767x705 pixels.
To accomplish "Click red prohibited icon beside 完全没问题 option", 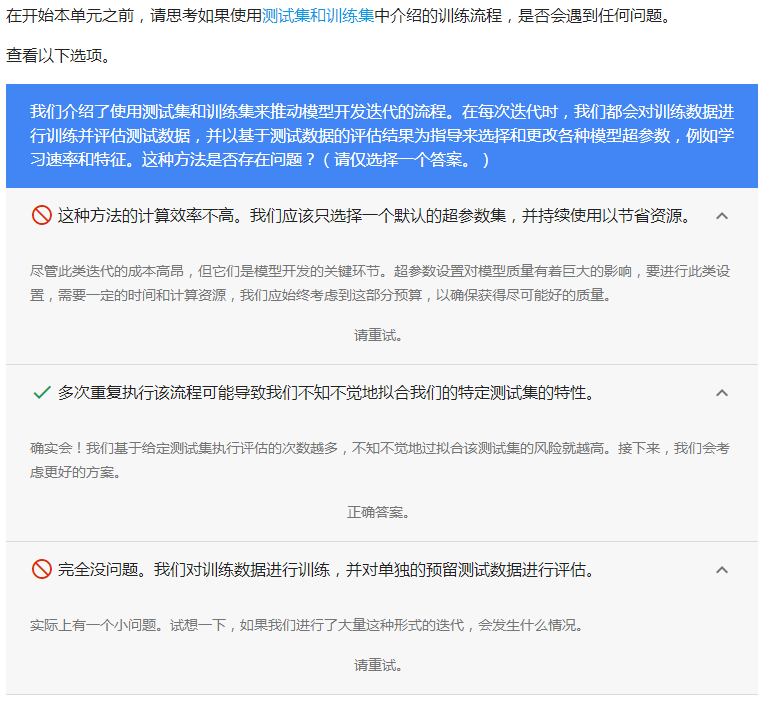I will coord(42,570).
